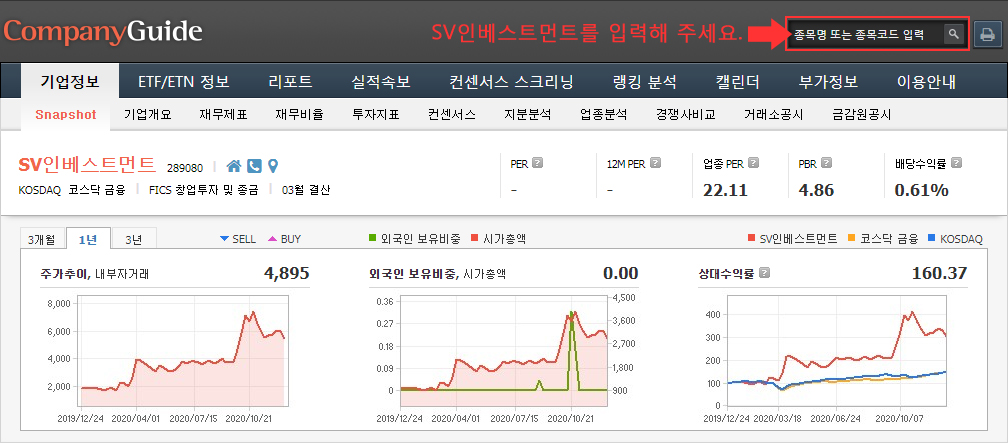Click the 주가추이 price chart
1008x443 pixels.
[x=182, y=351]
